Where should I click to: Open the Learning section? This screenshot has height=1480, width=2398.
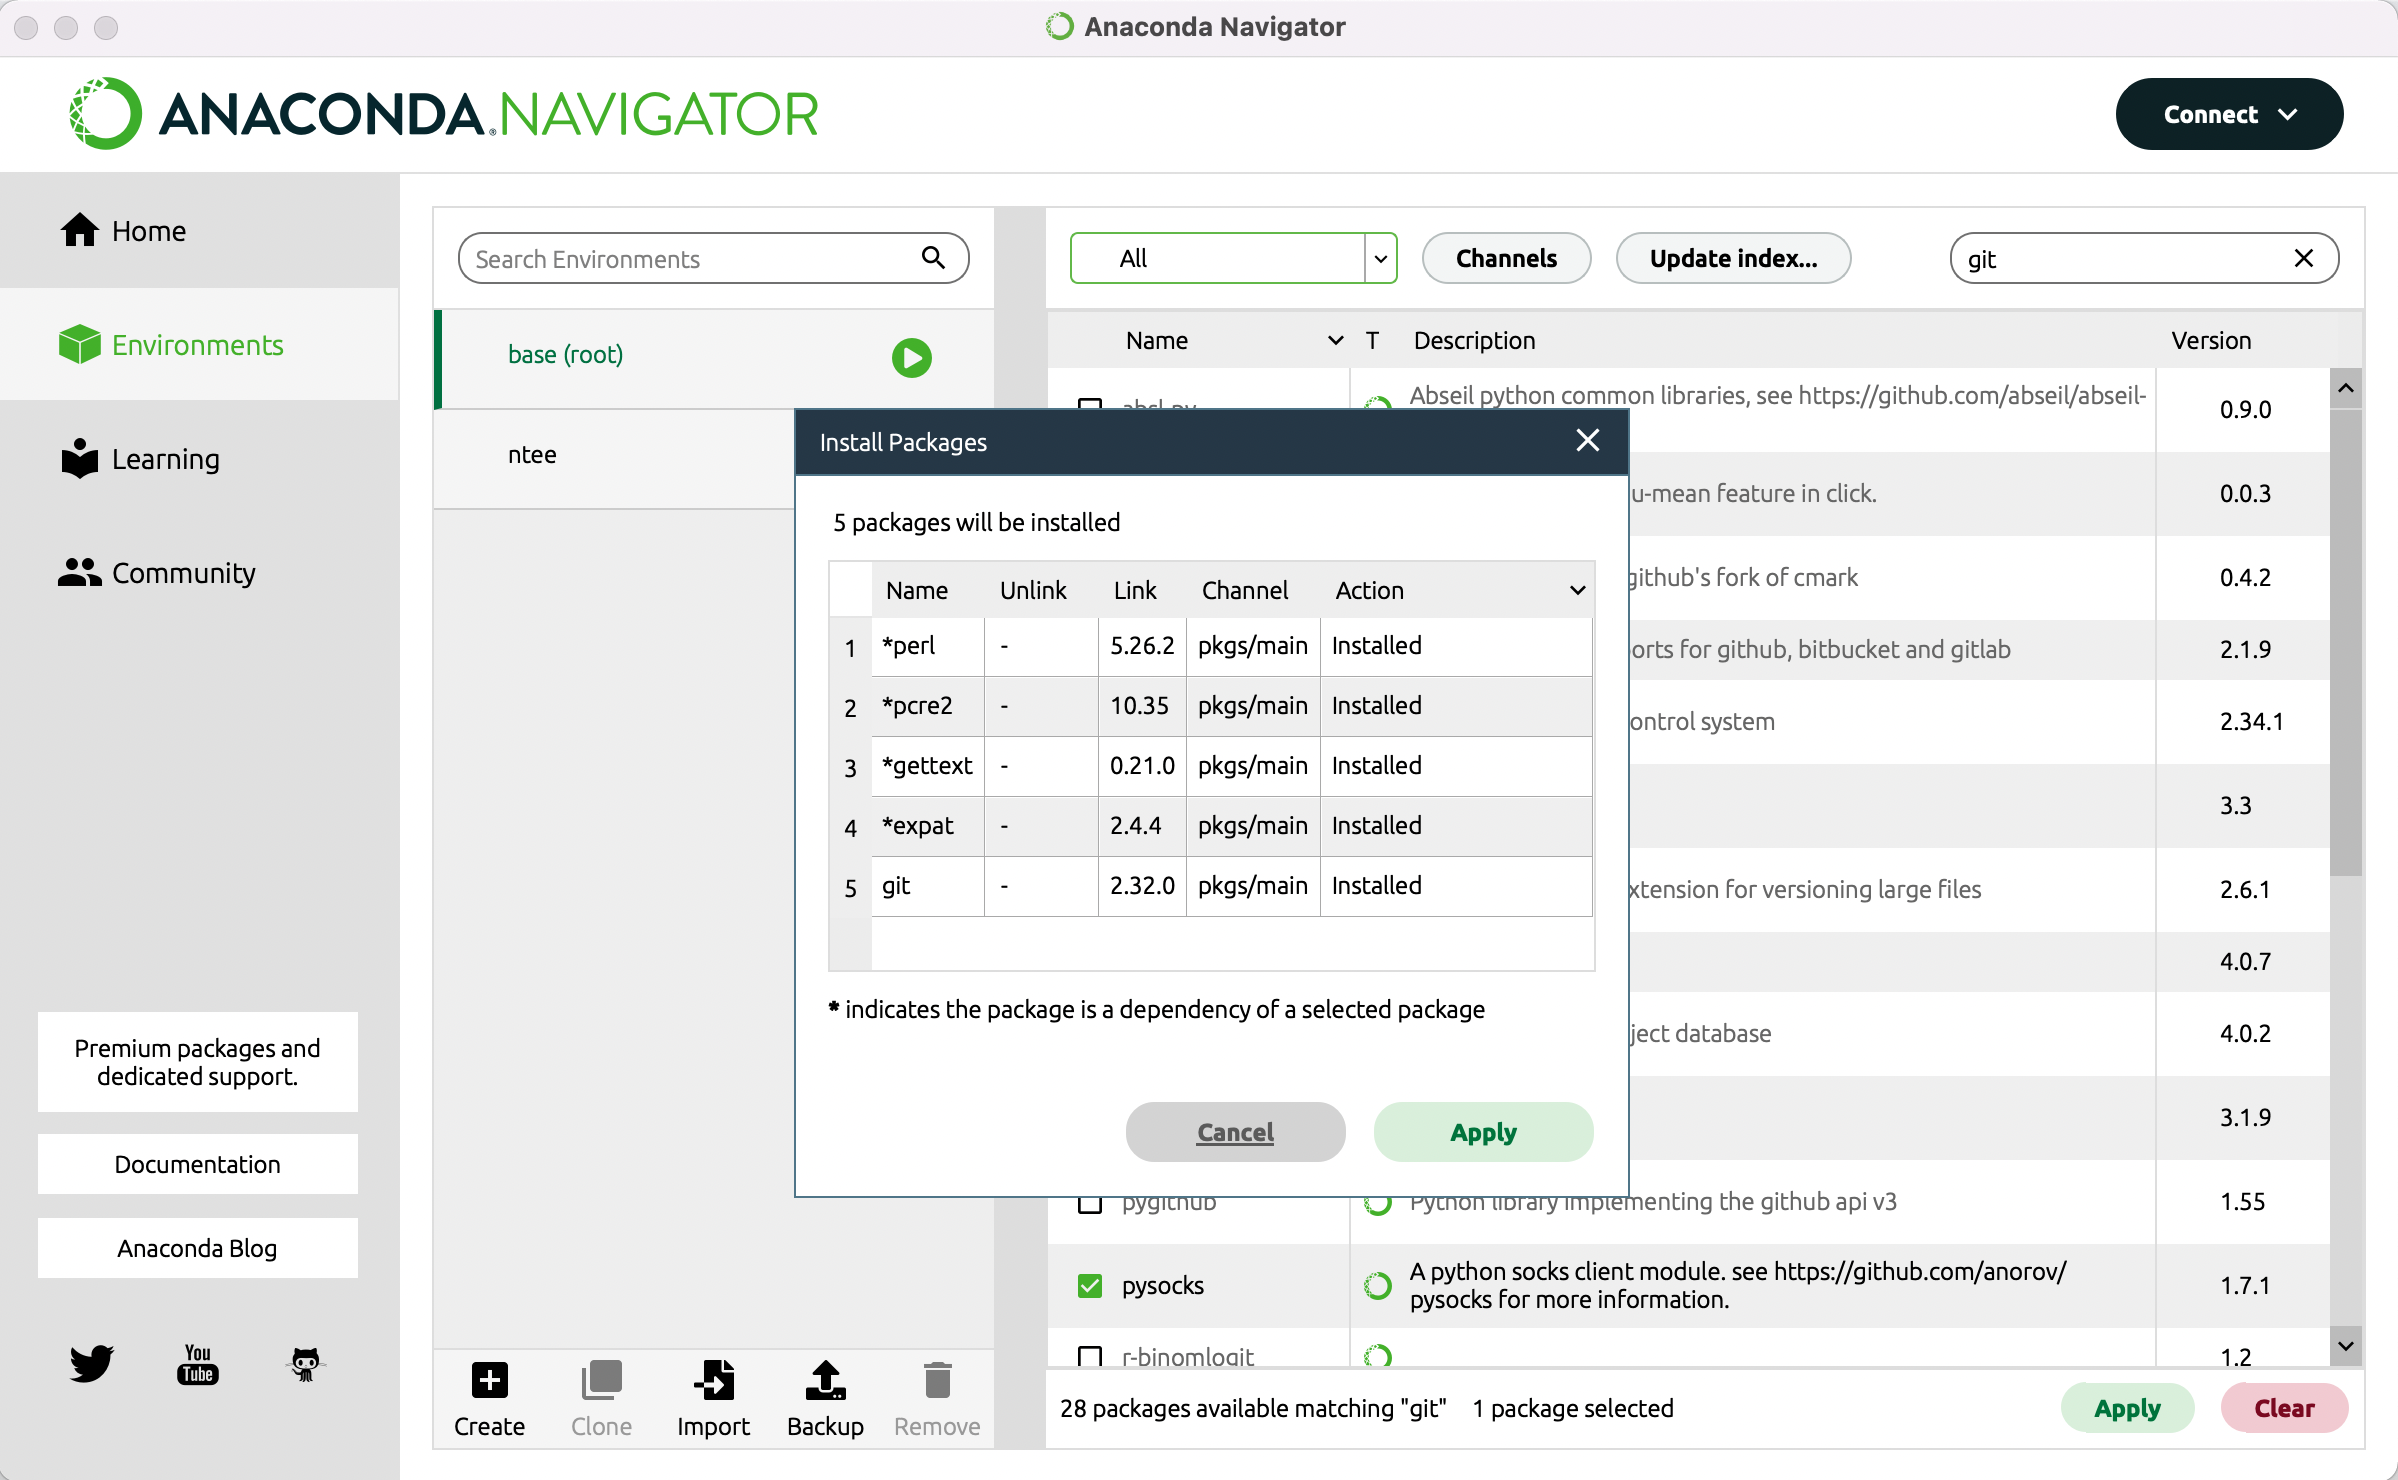(x=199, y=459)
